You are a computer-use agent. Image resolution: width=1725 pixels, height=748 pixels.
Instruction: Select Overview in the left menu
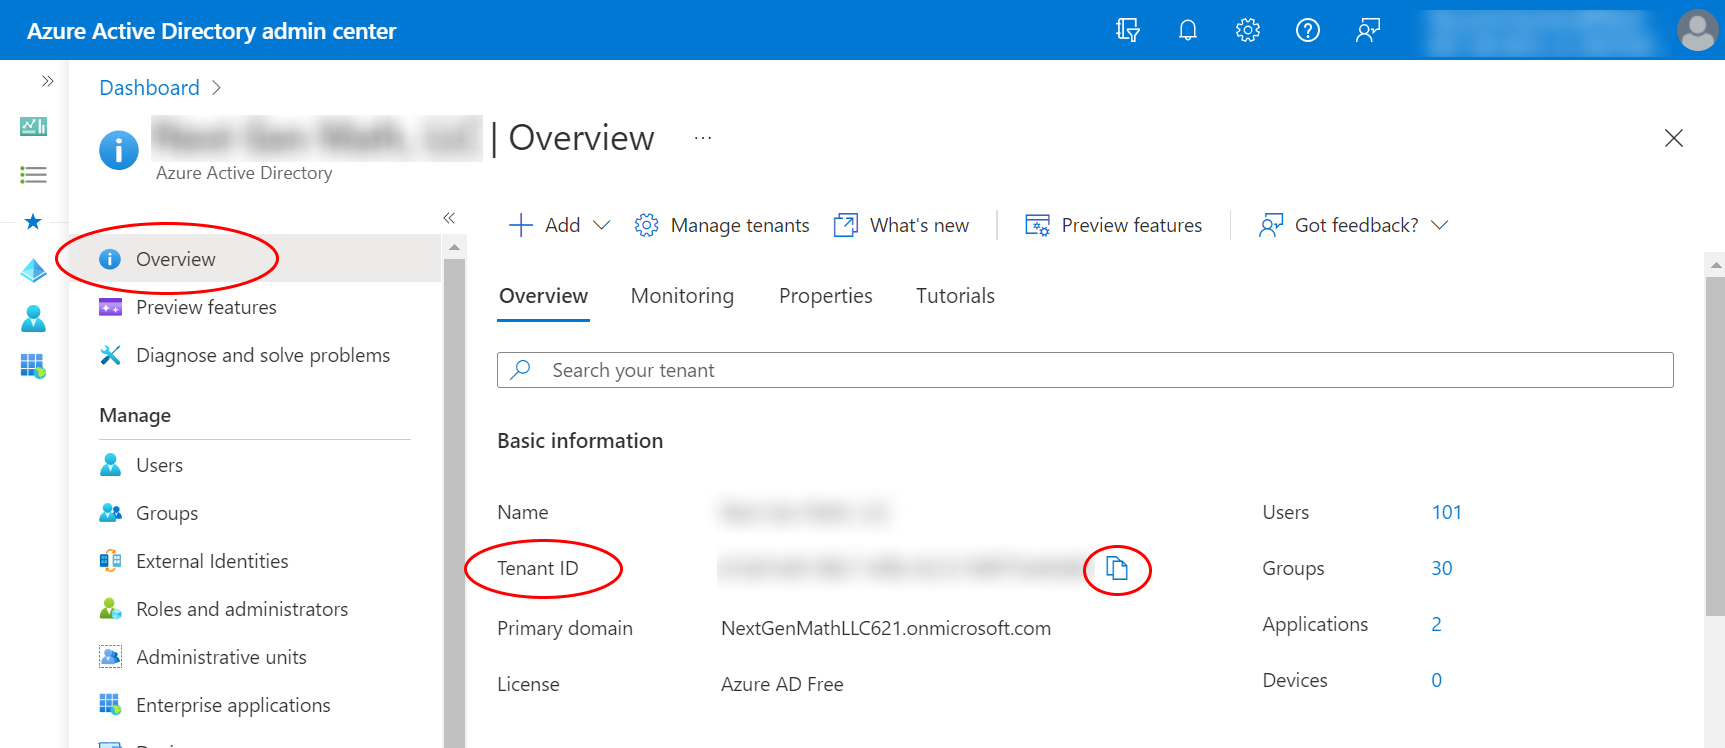[255, 259]
